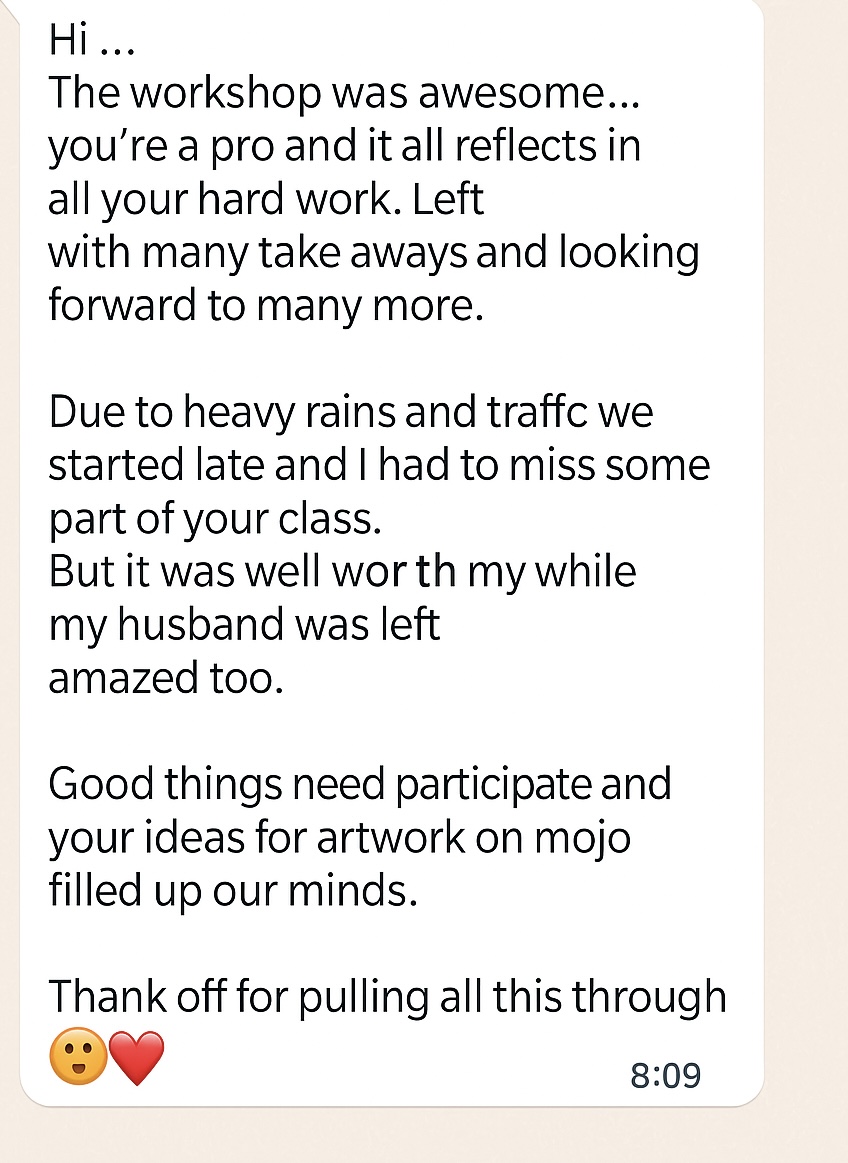Tap the red heart emoji
Image resolution: width=848 pixels, height=1163 pixels.
pyautogui.click(x=136, y=1060)
